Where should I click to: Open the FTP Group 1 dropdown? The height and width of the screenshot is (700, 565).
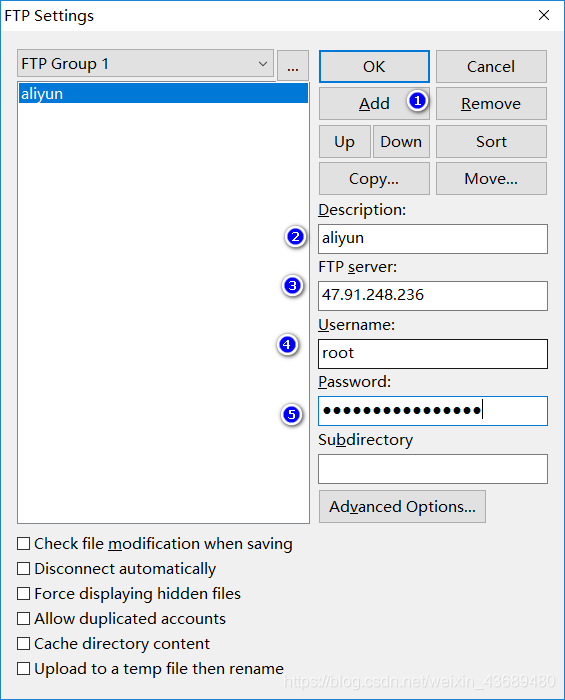145,64
